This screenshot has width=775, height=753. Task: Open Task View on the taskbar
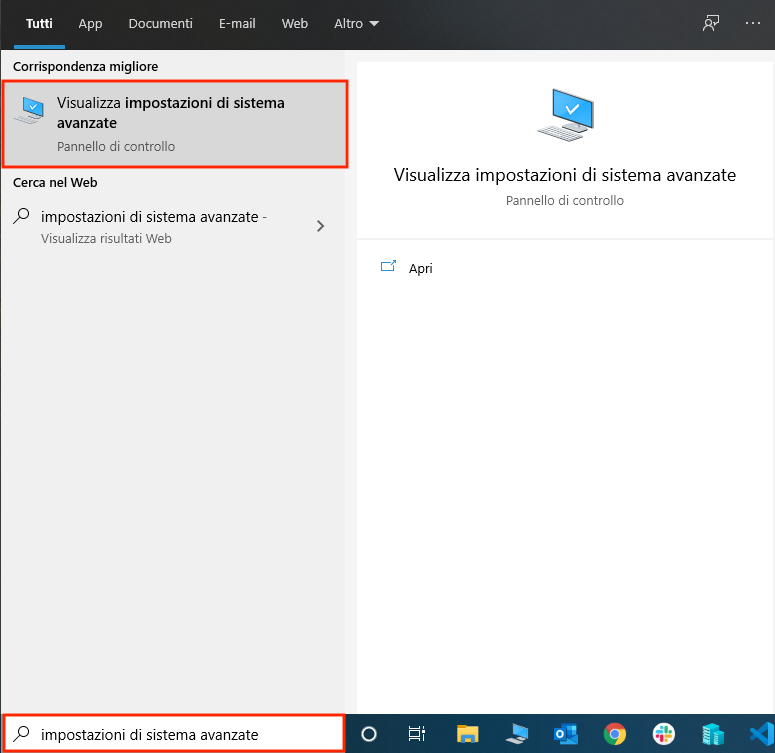click(x=417, y=734)
